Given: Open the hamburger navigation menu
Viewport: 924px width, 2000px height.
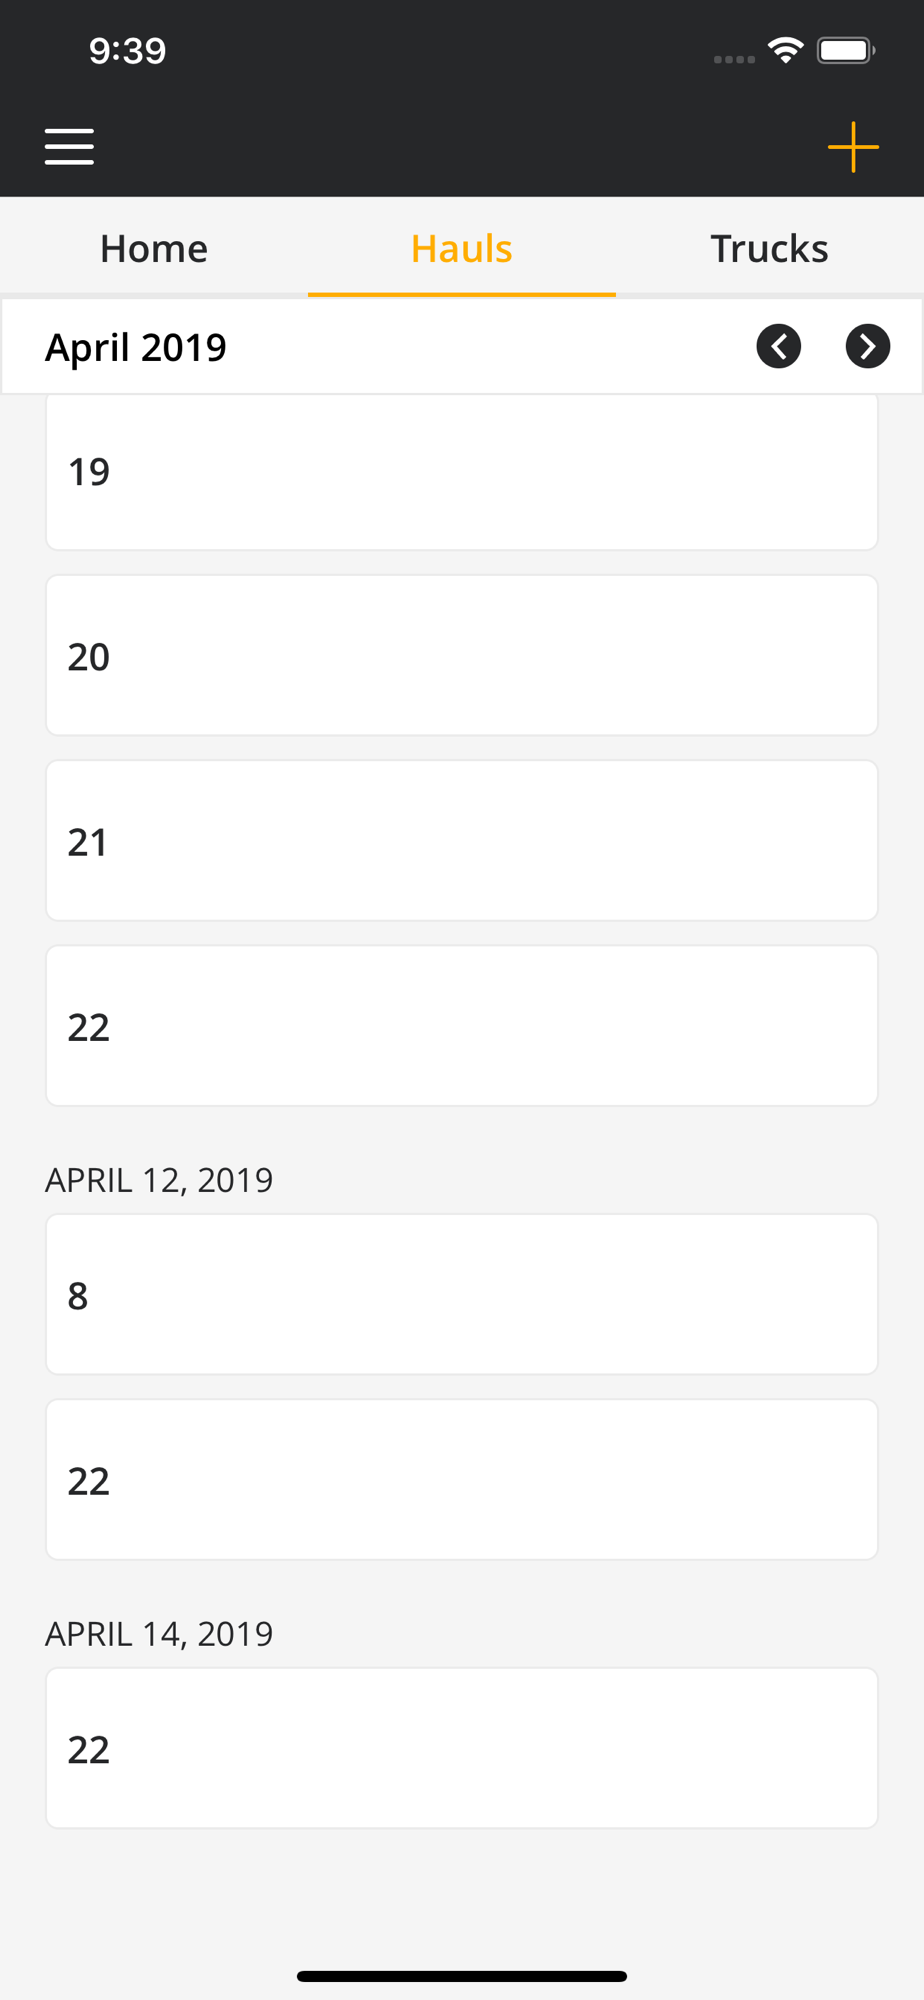Looking at the screenshot, I should point(69,146).
